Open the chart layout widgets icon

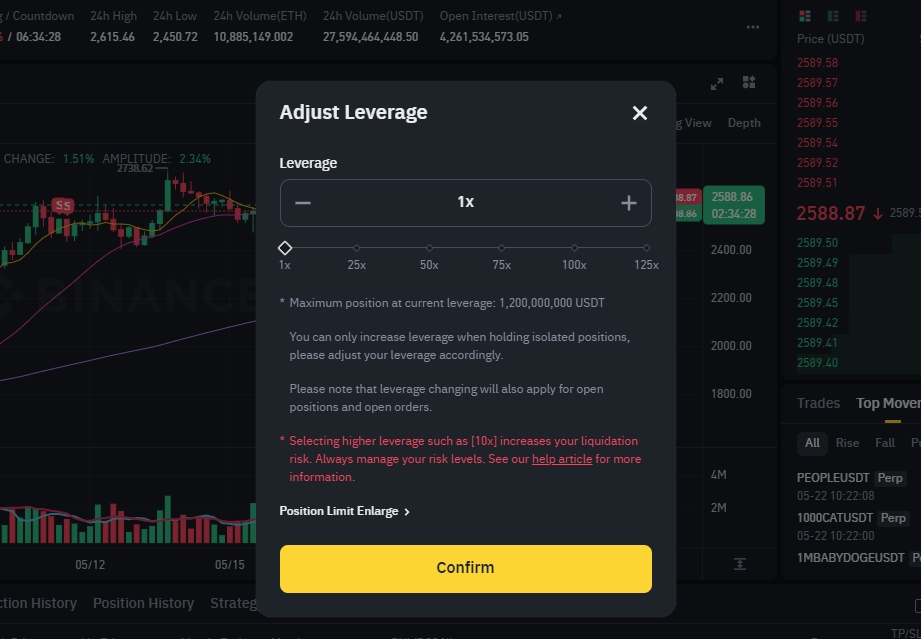[749, 83]
